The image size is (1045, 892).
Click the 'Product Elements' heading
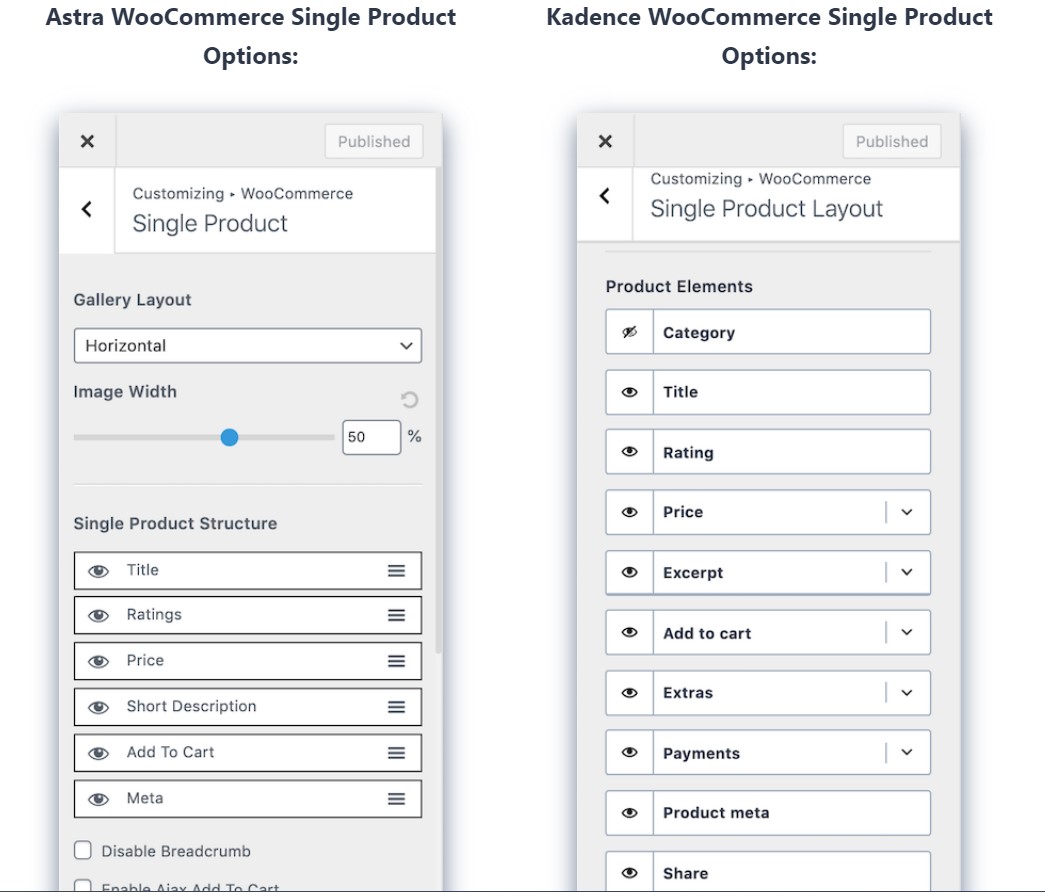click(679, 286)
